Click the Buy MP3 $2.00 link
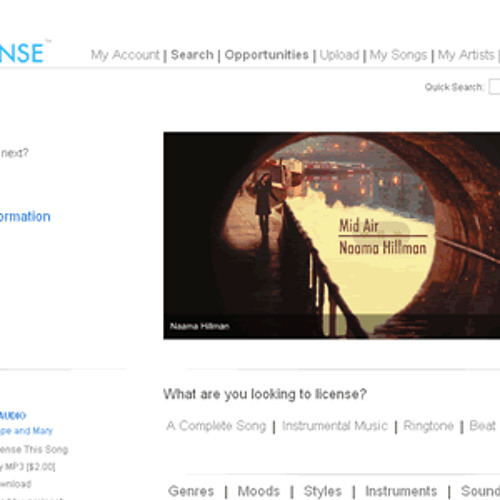 tap(27, 467)
